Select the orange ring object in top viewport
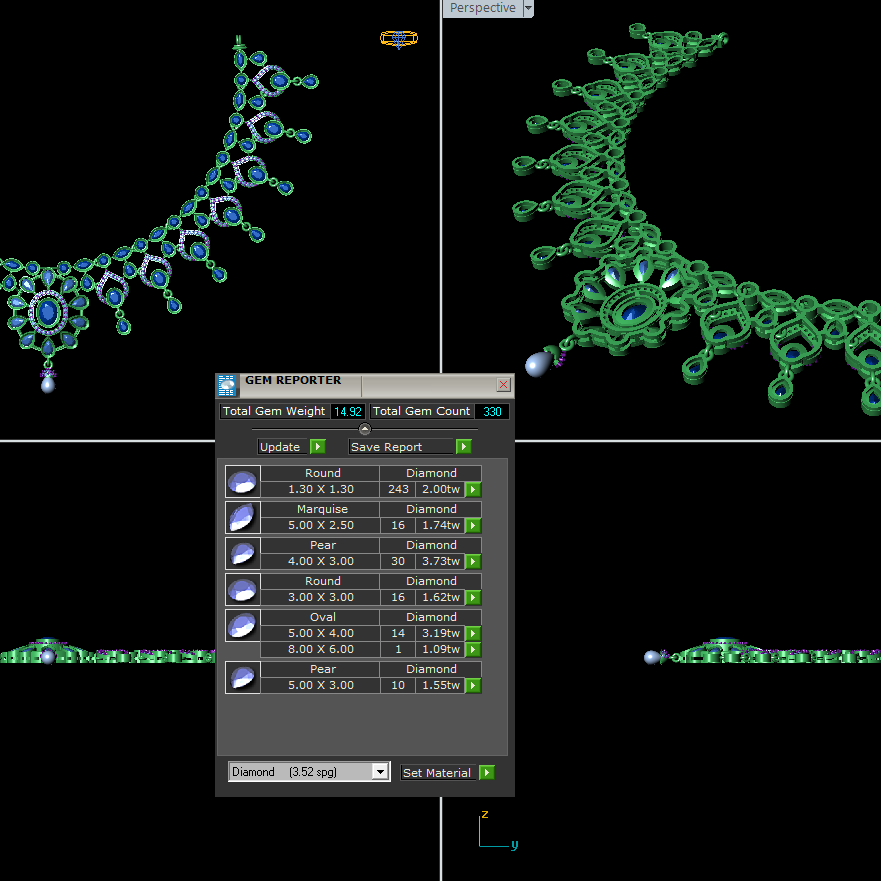Screen dimensions: 881x881 (398, 39)
